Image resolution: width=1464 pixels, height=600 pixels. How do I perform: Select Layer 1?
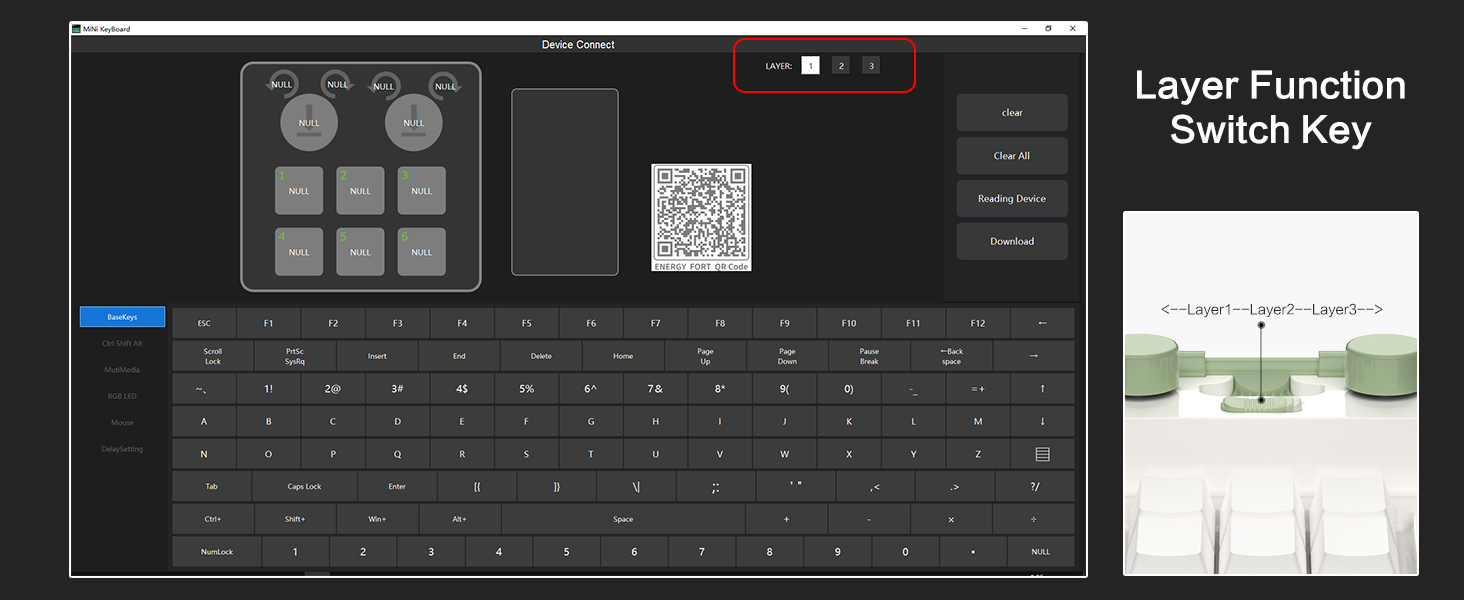(x=810, y=64)
